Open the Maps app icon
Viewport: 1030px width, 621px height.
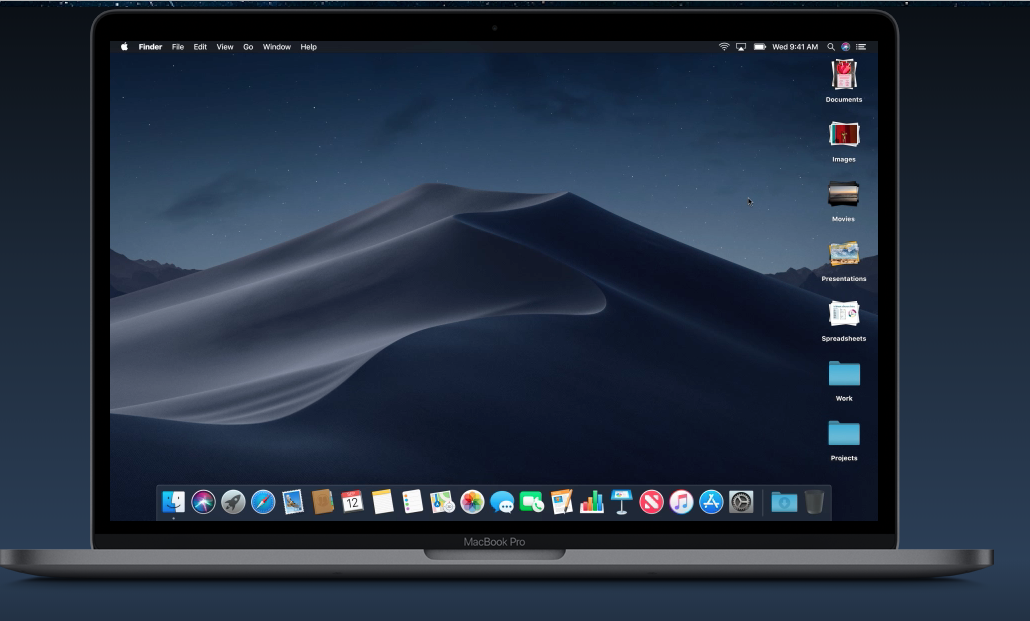click(x=442, y=502)
